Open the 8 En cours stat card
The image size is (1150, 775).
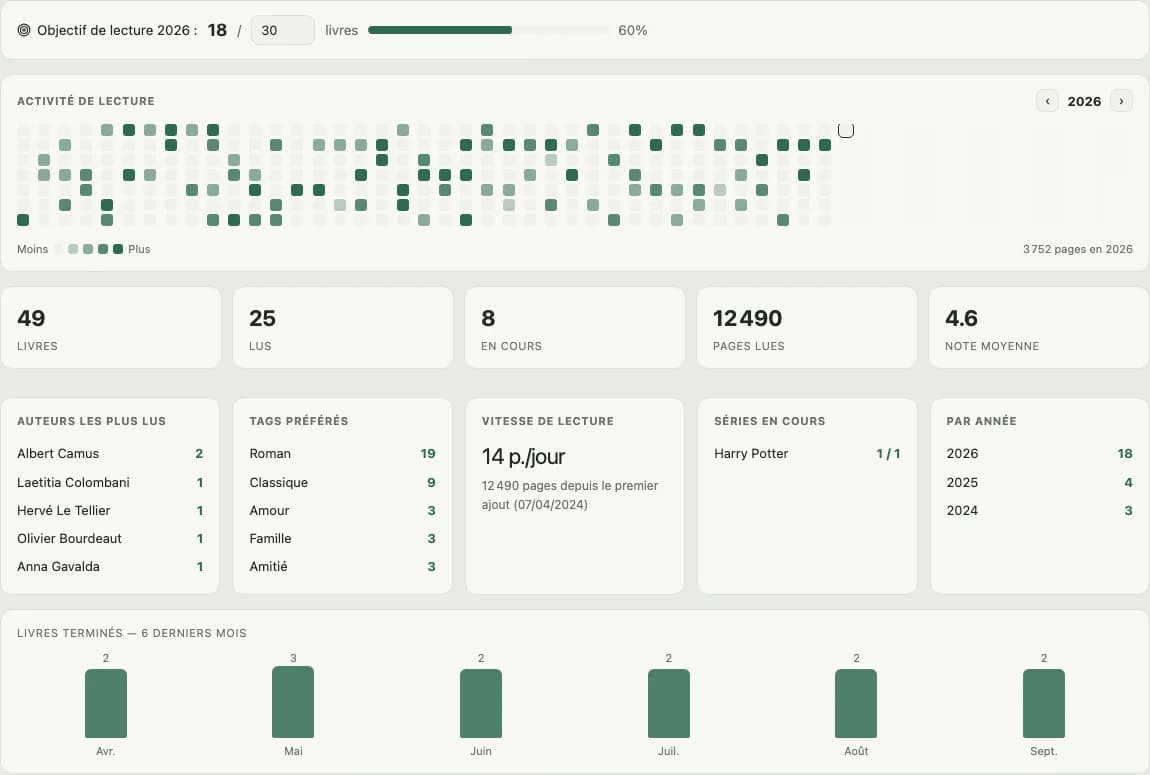[x=574, y=328]
